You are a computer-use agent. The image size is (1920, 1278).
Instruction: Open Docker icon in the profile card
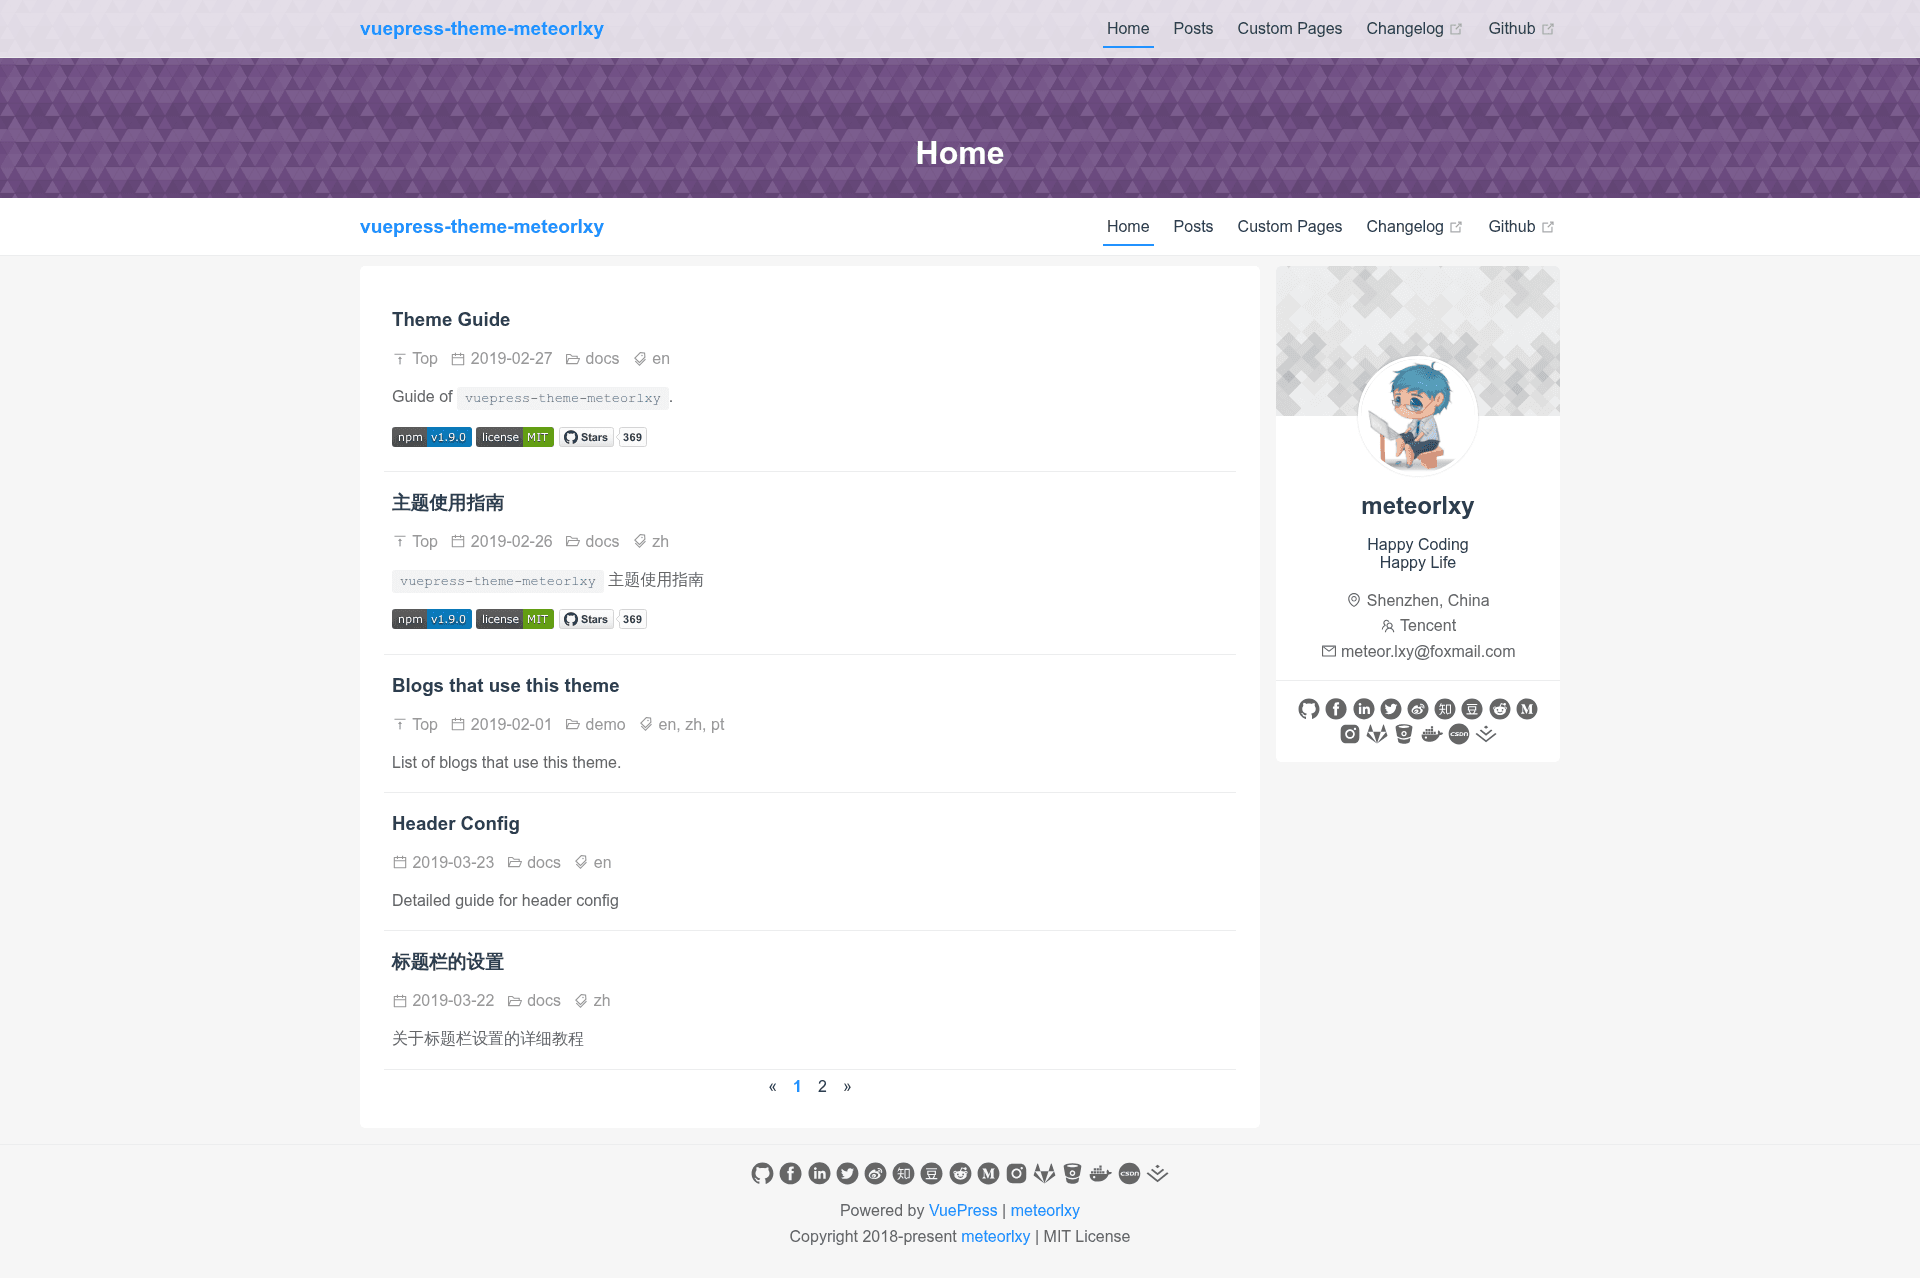coord(1432,734)
